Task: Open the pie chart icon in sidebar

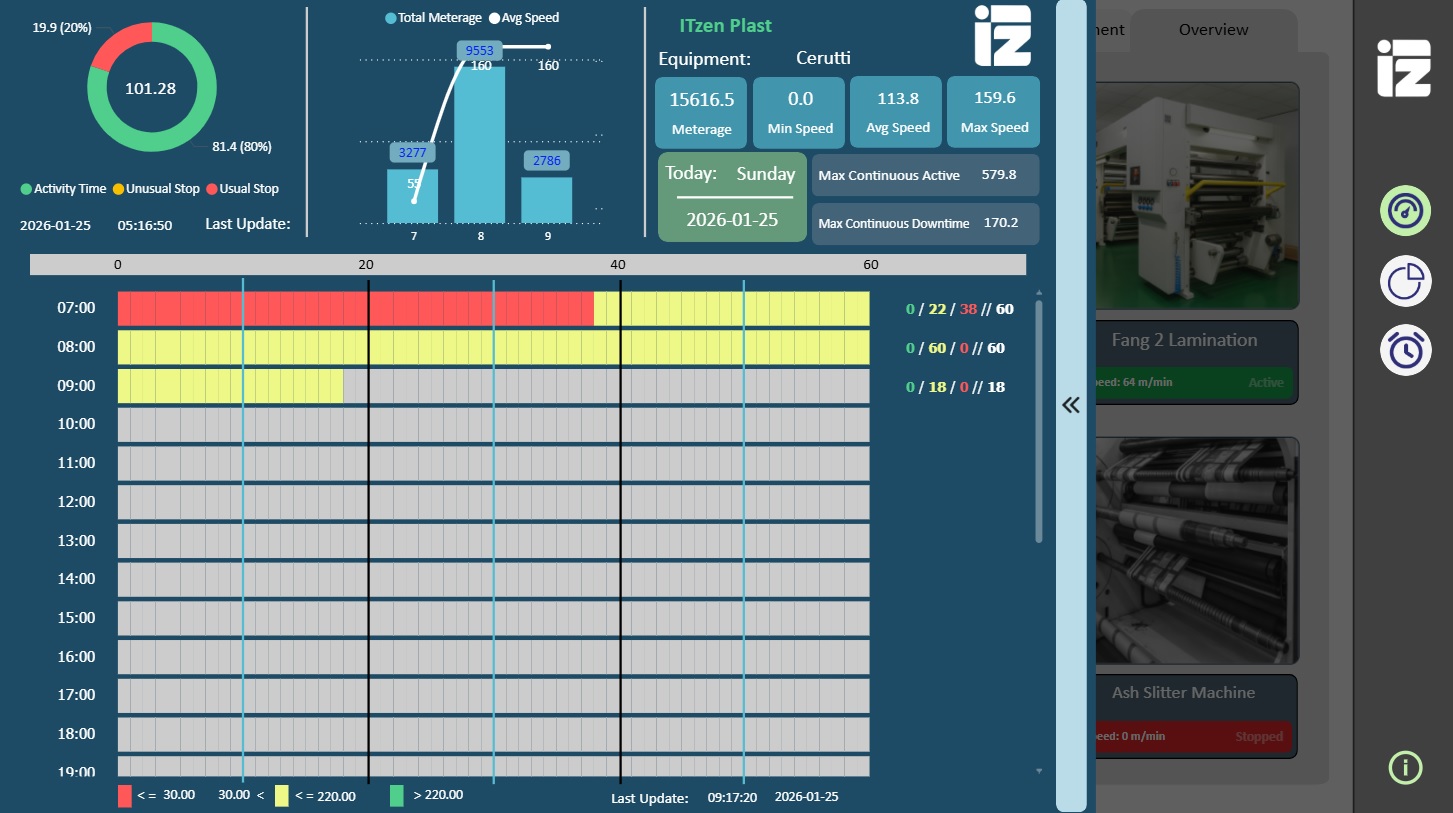Action: (1405, 281)
